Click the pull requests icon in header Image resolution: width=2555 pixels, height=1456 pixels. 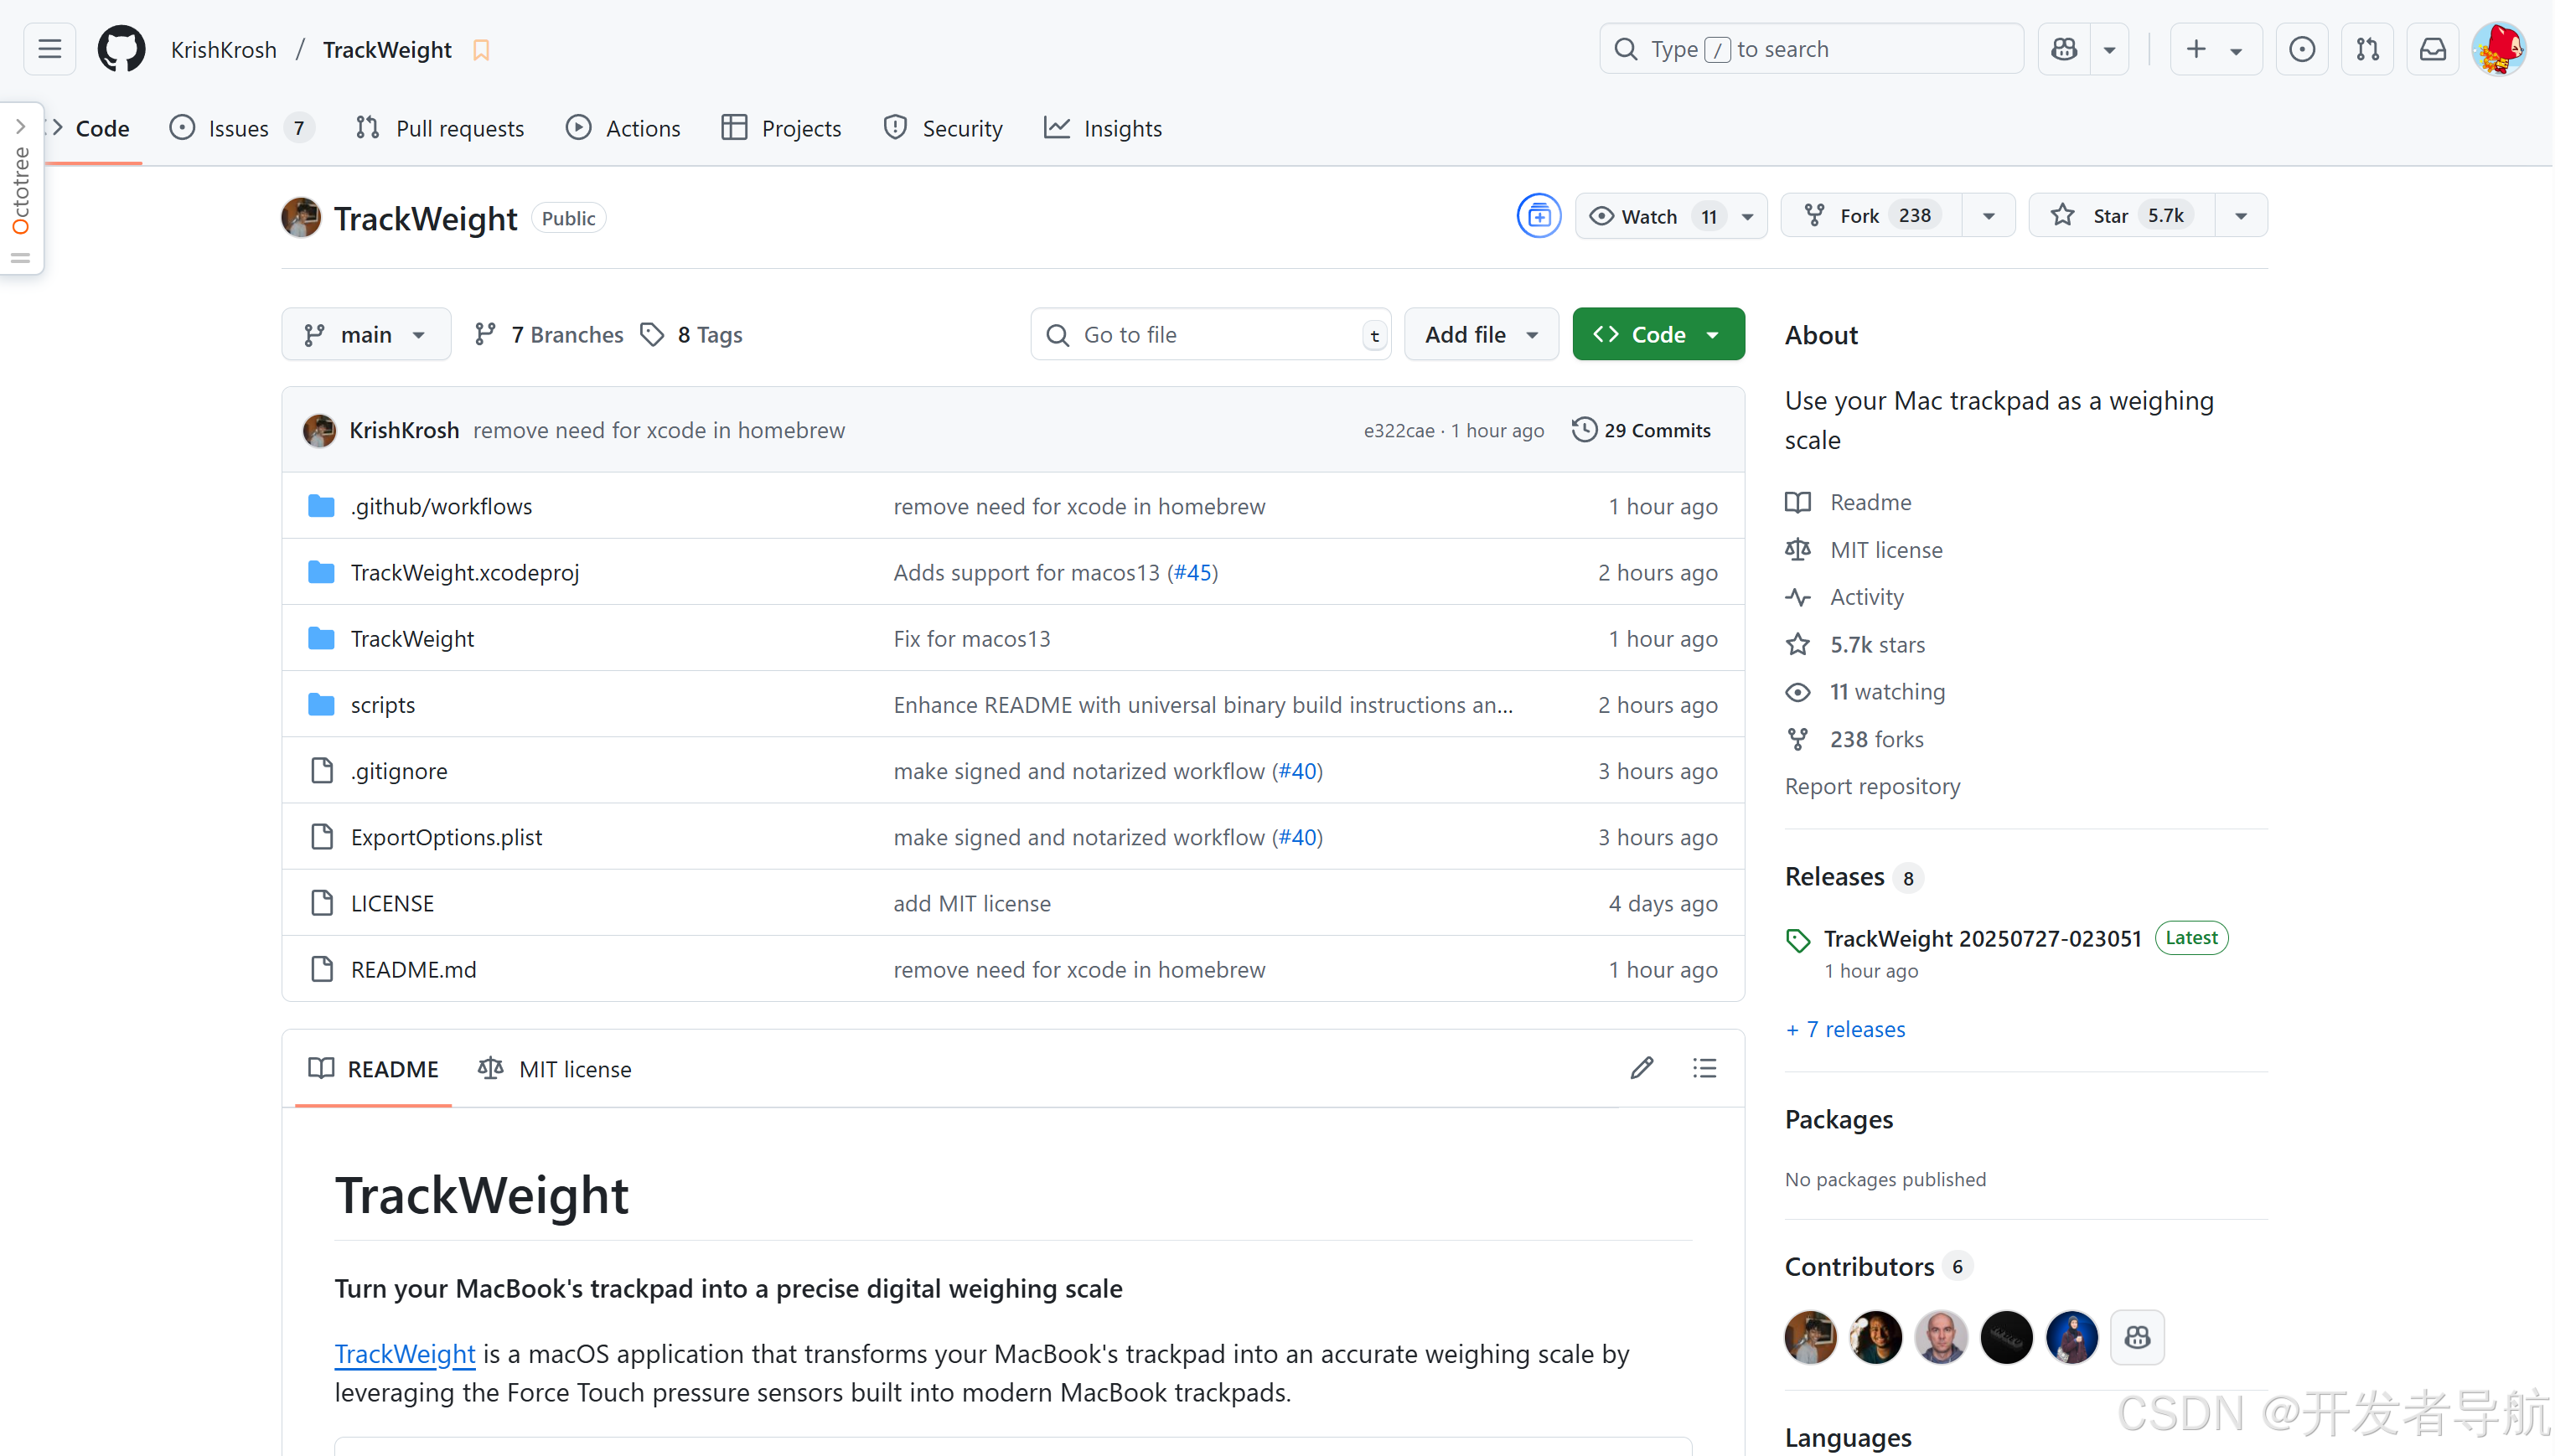pos(2367,49)
